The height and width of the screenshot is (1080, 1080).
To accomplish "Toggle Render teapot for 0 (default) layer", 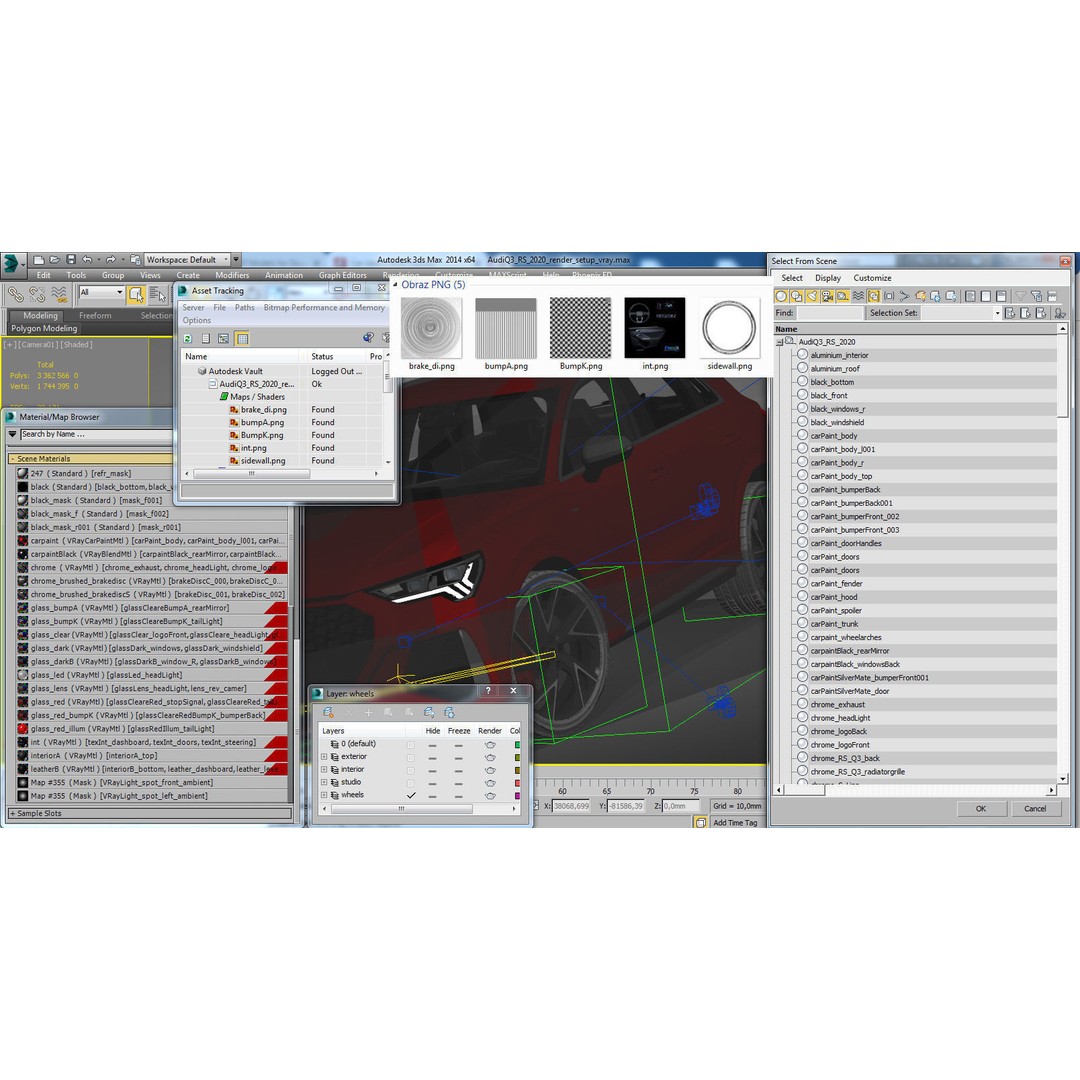I will pyautogui.click(x=490, y=745).
